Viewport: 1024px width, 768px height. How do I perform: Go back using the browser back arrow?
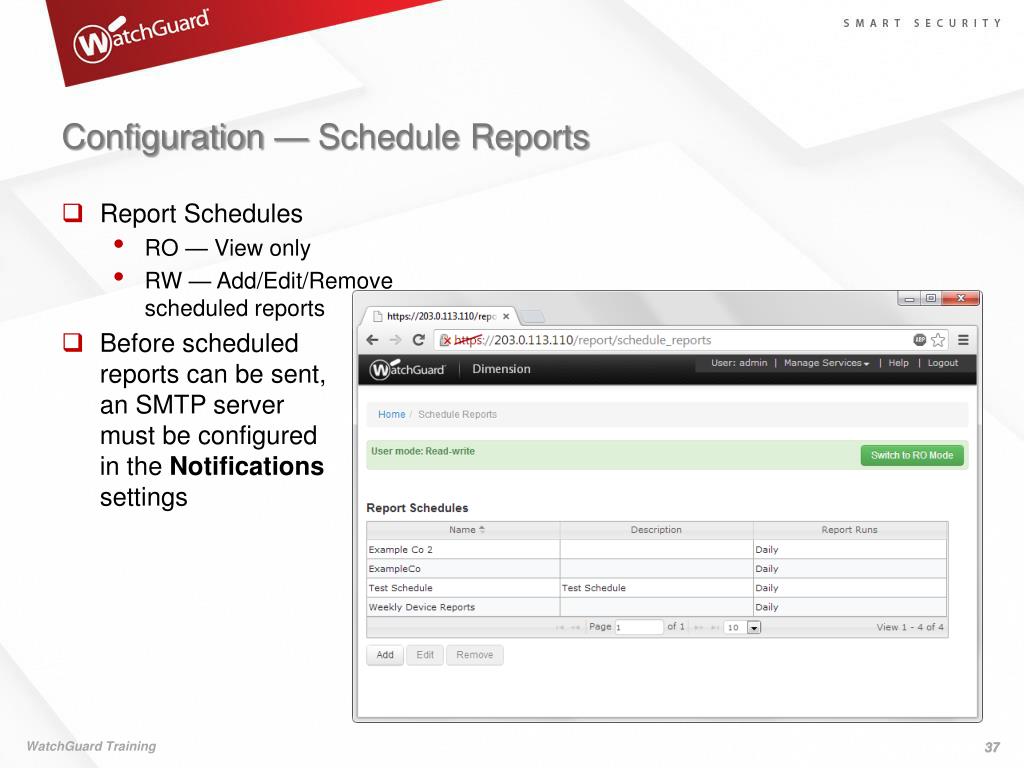coord(372,340)
